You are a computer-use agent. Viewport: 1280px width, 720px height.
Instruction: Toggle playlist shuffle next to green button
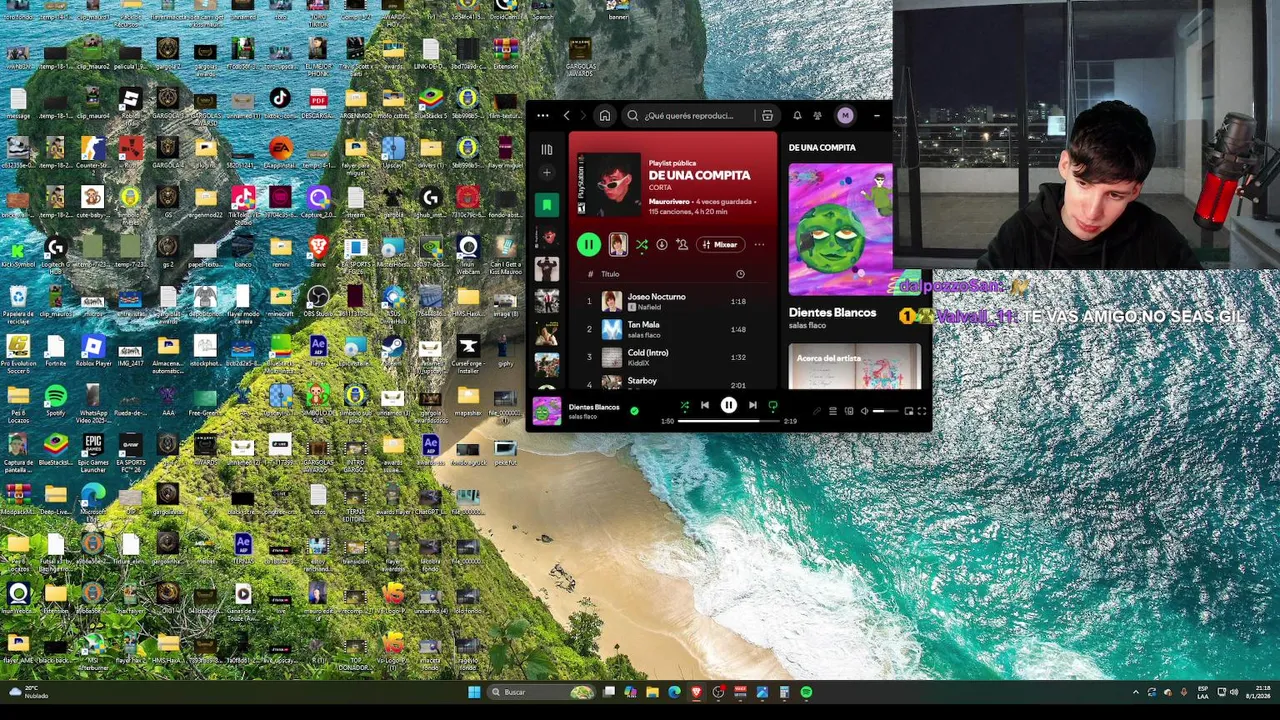[641, 244]
